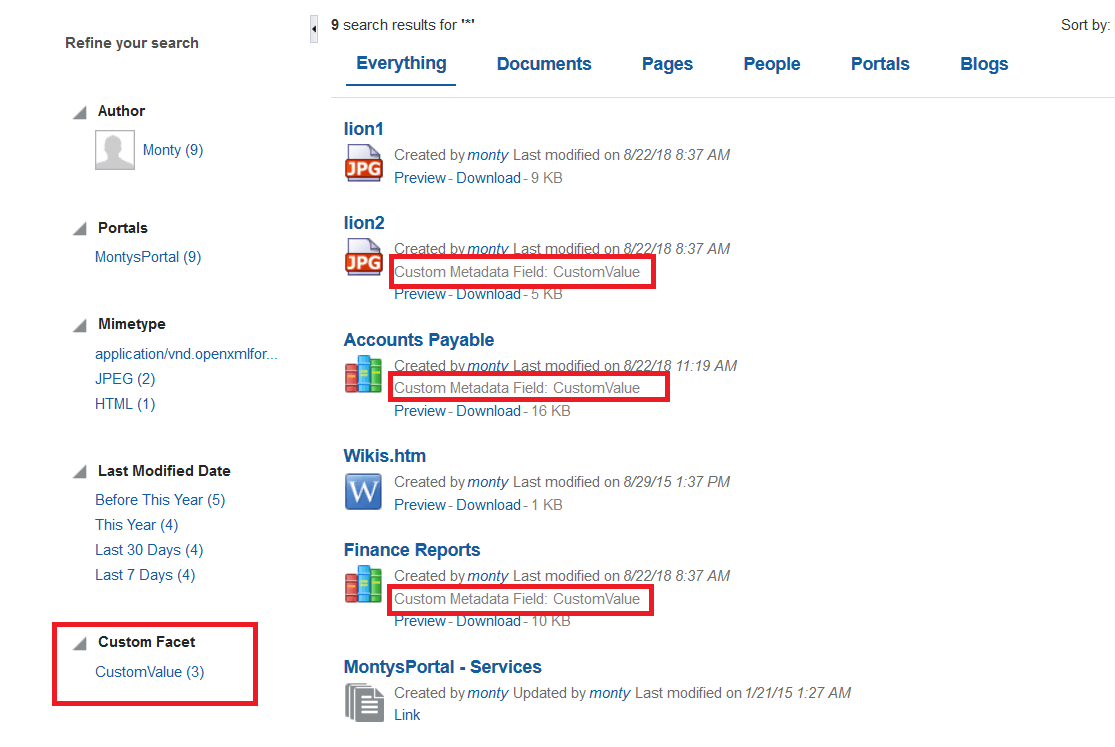Filter by JPEG mimetype
Screen dimensions: 1115x747
click(x=124, y=378)
